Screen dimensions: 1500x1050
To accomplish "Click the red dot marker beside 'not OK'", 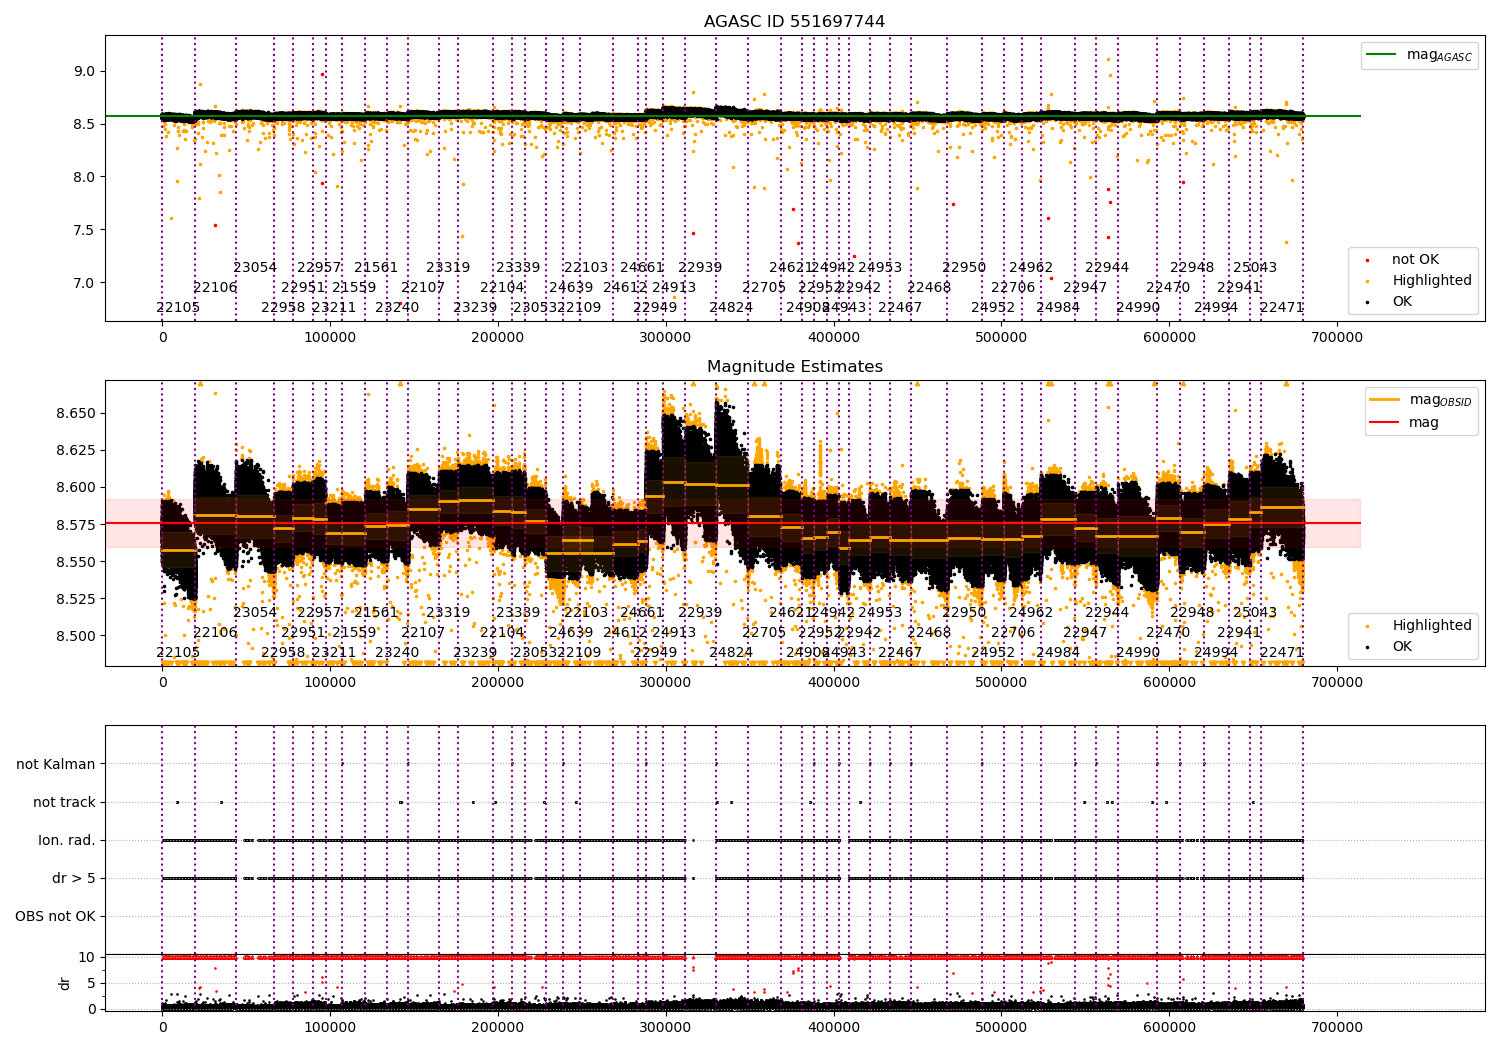I will coord(1367,260).
